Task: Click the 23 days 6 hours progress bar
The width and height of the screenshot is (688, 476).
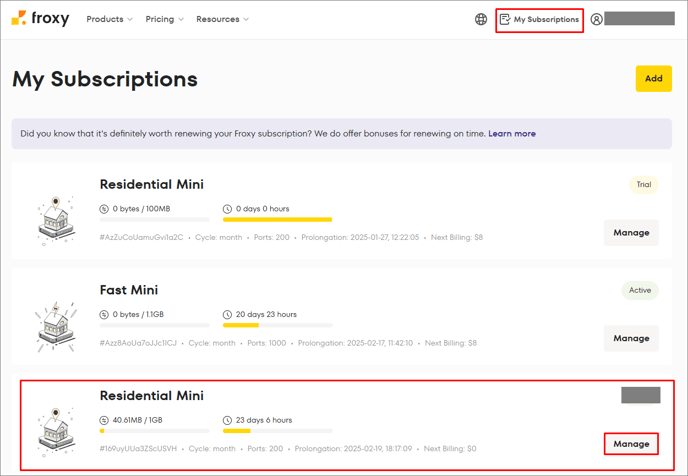Action: 278,431
